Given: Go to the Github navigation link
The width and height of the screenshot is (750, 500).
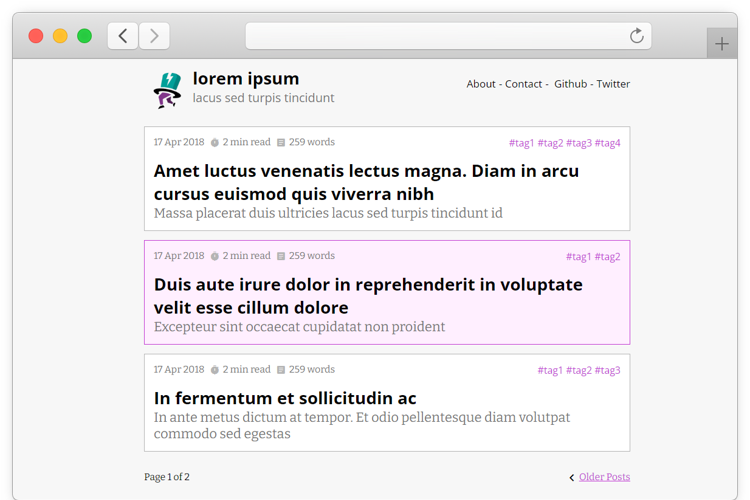Looking at the screenshot, I should [x=571, y=84].
